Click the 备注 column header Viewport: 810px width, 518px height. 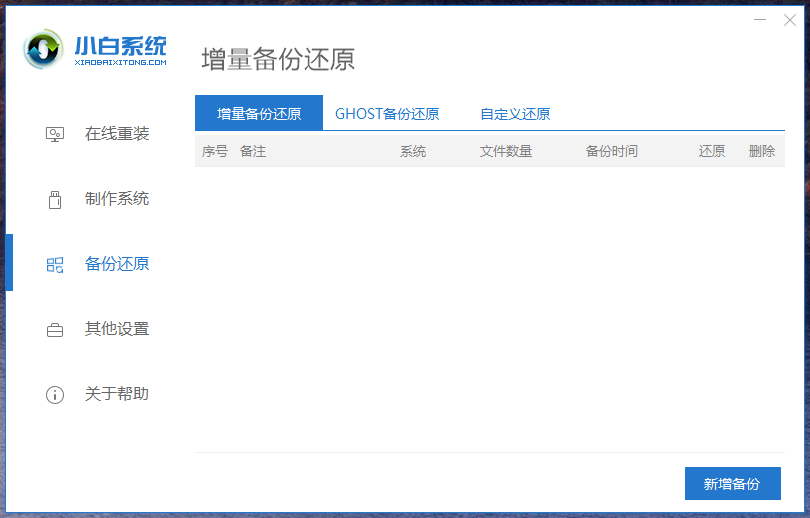pos(253,151)
